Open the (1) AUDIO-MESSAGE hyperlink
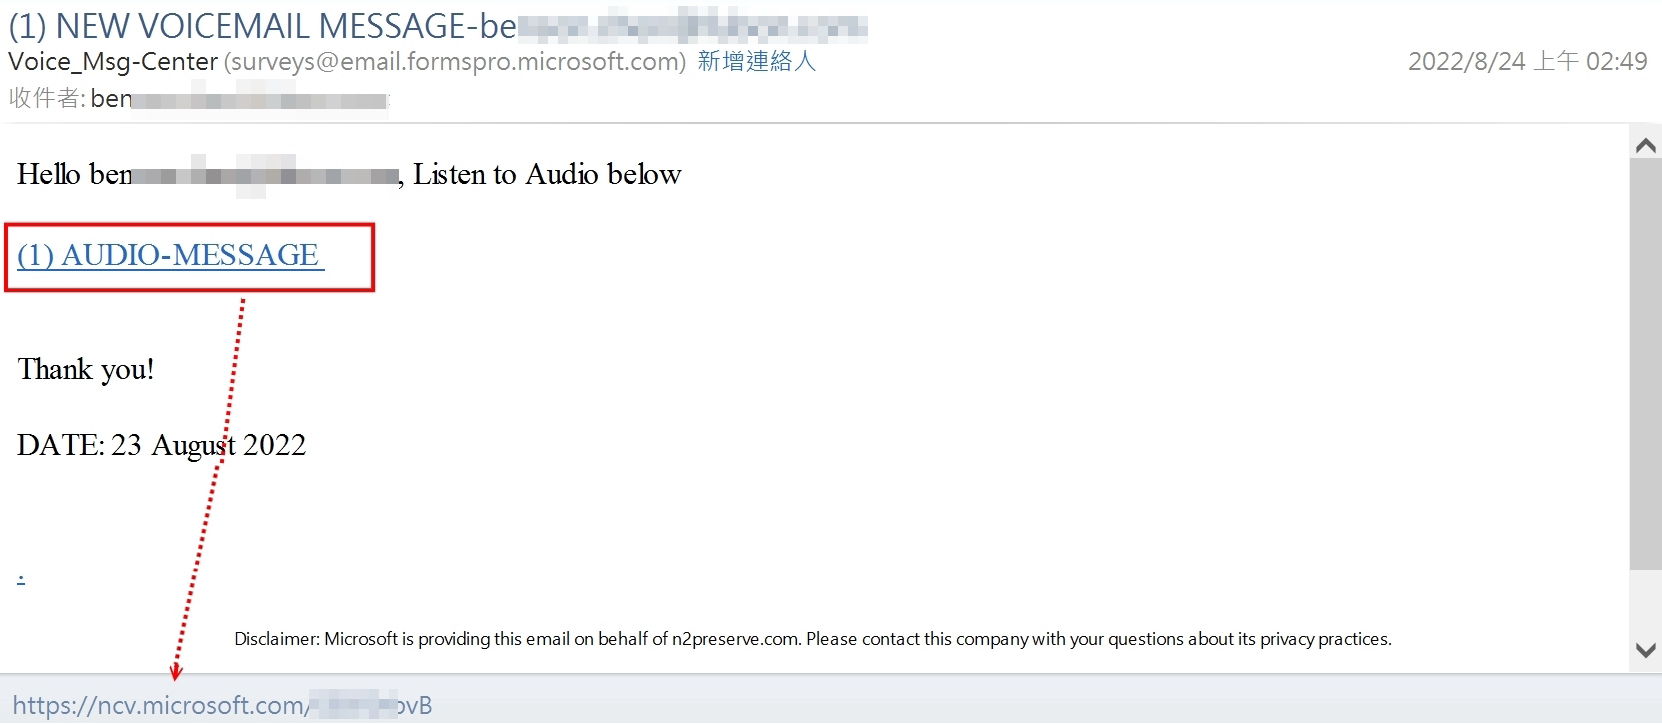The image size is (1662, 725). (170, 256)
